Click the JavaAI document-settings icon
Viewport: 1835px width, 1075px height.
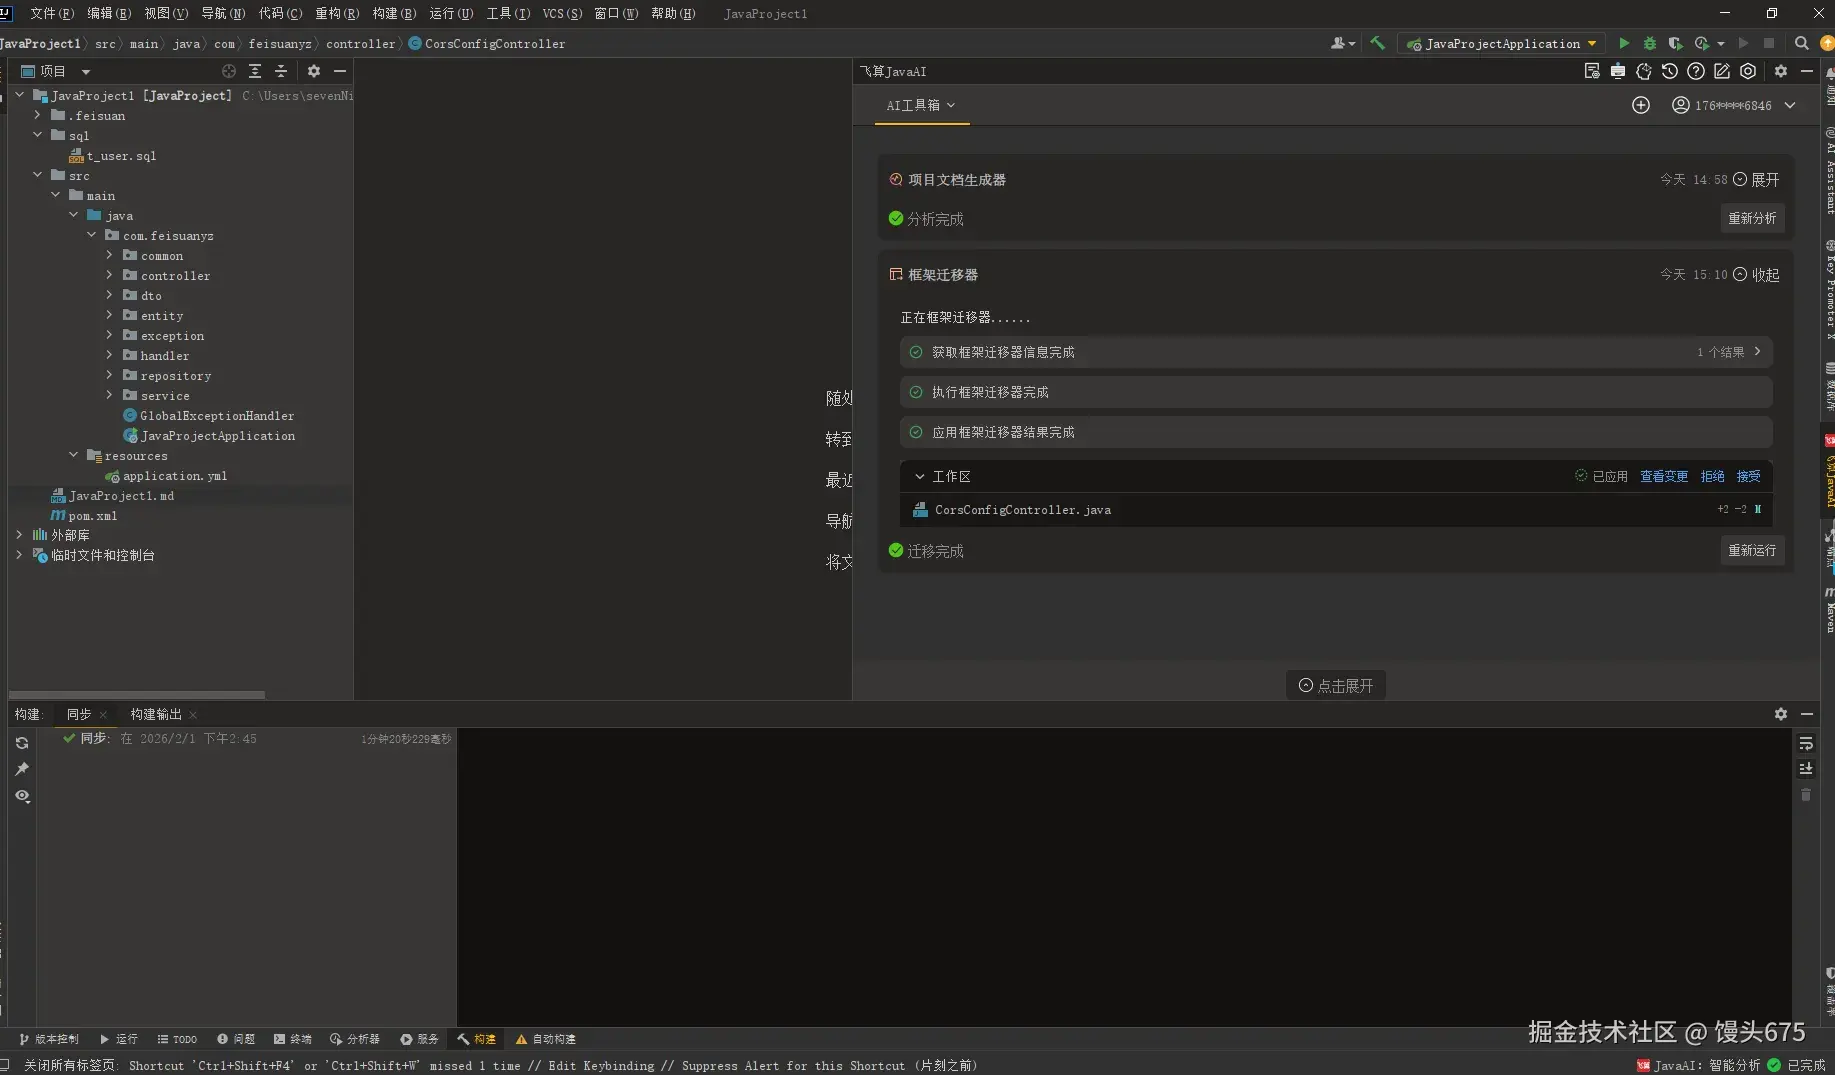pyautogui.click(x=1592, y=71)
